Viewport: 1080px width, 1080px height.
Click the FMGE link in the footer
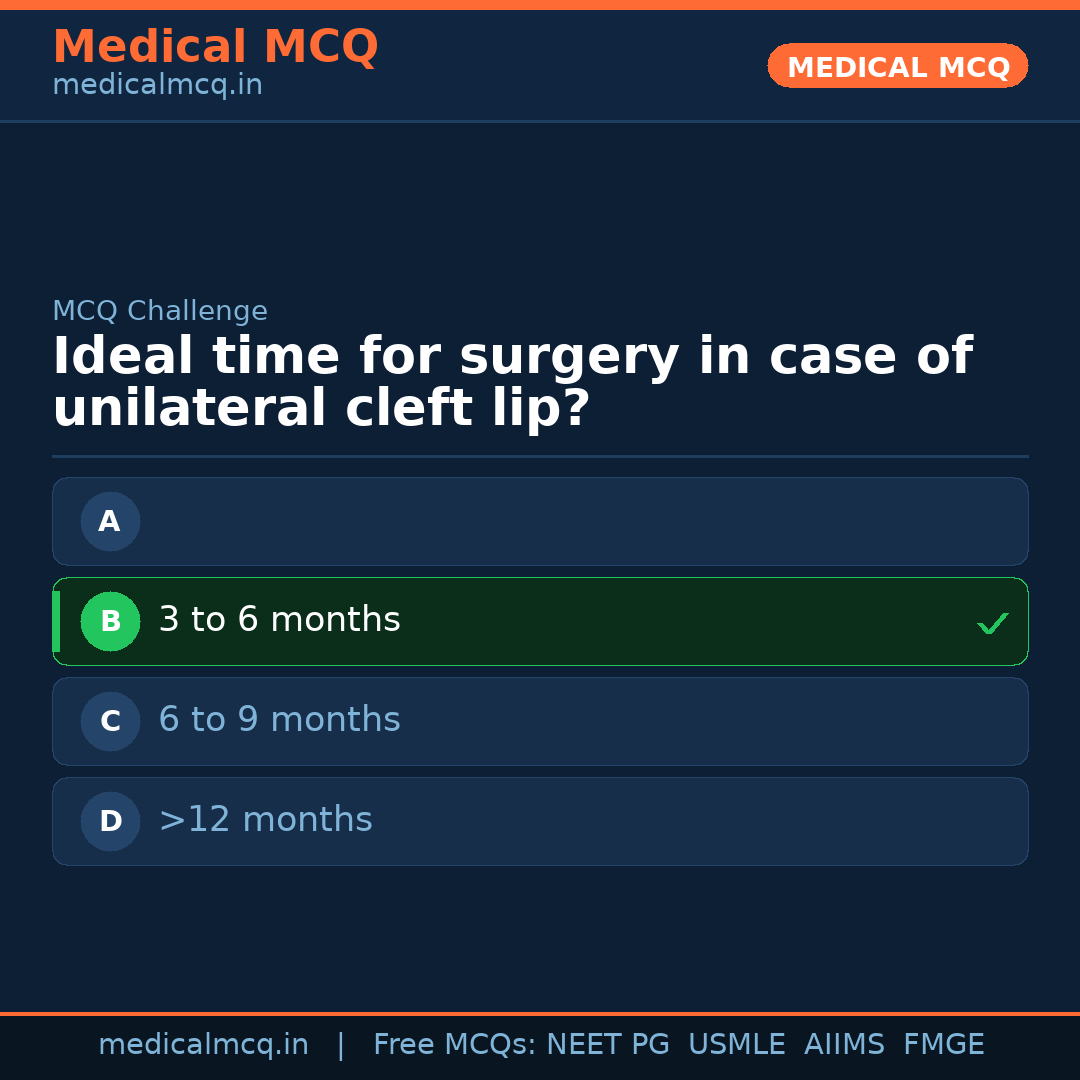pyautogui.click(x=943, y=1043)
